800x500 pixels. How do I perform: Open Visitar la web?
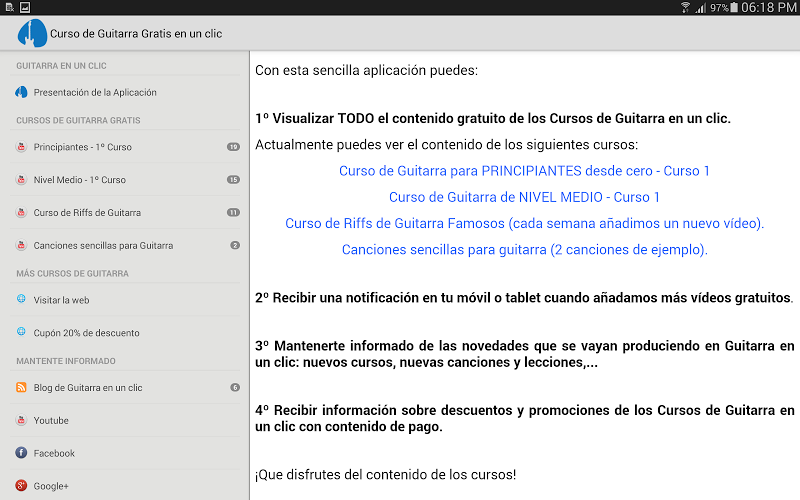[125, 300]
